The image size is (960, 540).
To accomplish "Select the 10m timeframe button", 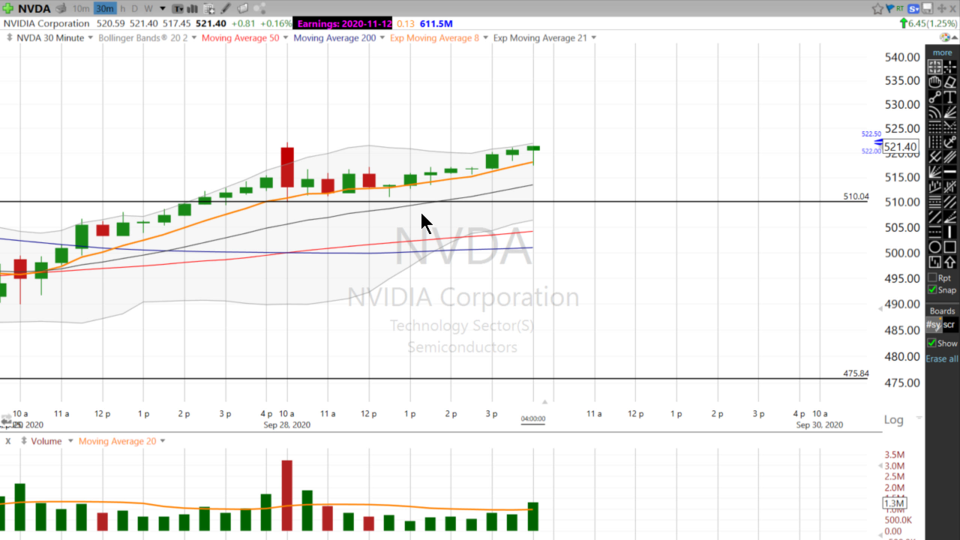I will point(80,9).
